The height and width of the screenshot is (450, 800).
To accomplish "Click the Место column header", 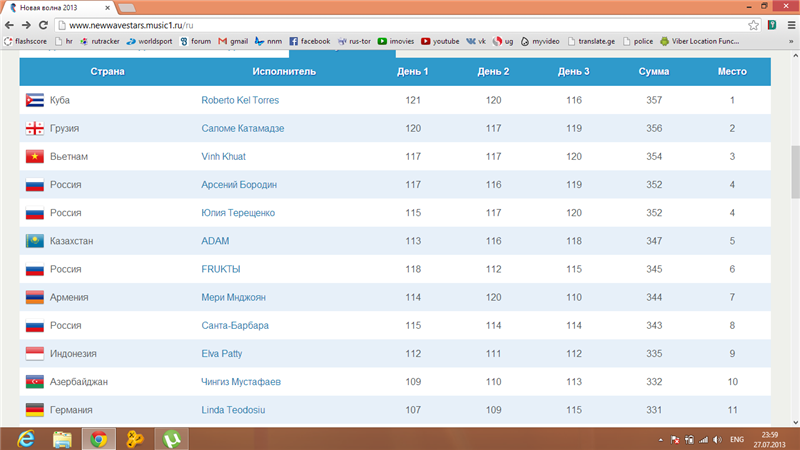I will pyautogui.click(x=732, y=71).
